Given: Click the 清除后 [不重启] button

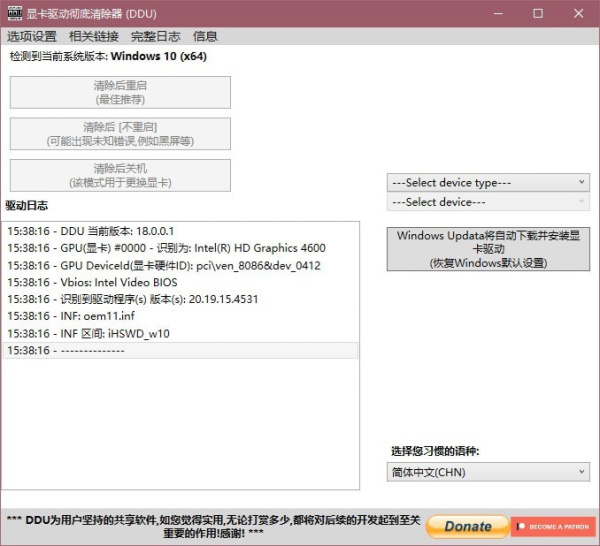Looking at the screenshot, I should tap(120, 134).
